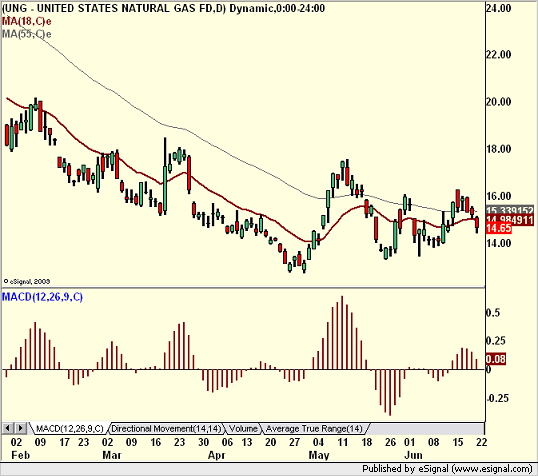Viewport: 538px width, 476px height.
Task: Click the 18.00 price axis label
Action: 498,149
